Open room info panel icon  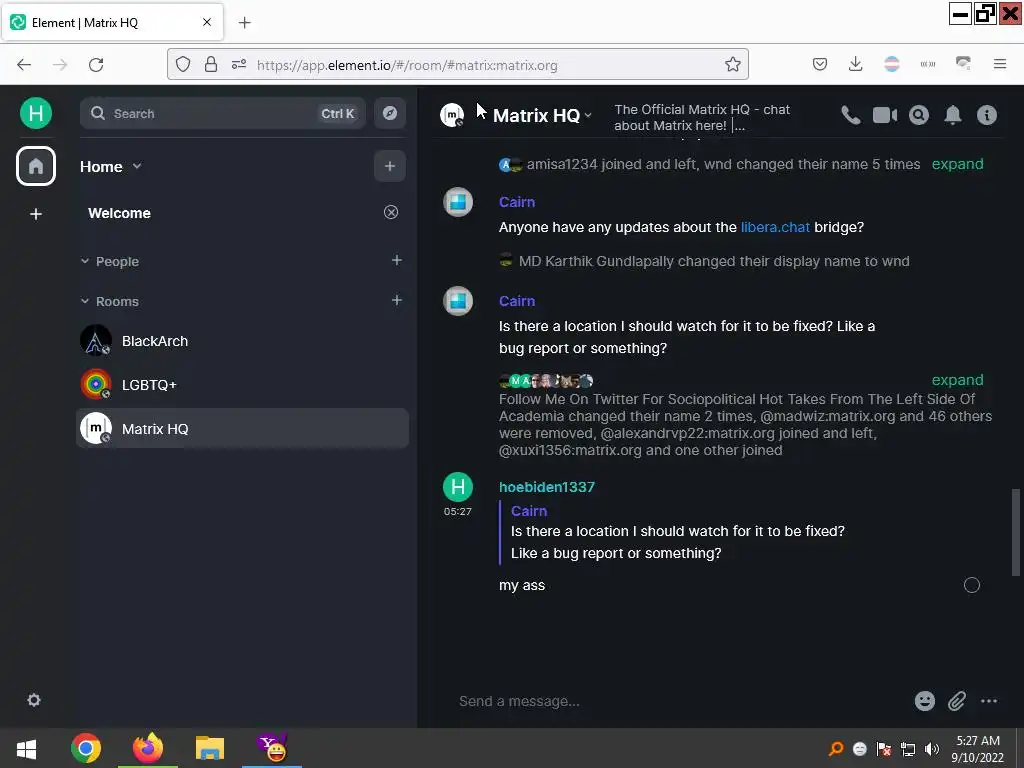click(x=987, y=115)
